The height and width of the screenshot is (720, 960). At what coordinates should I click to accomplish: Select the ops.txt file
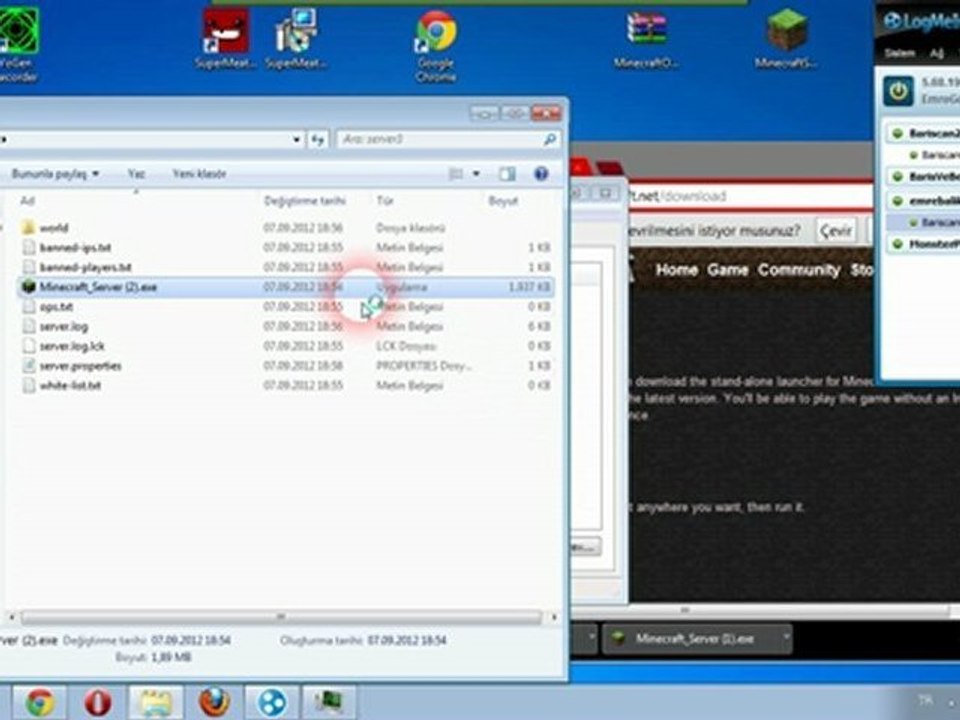tap(285, 307)
